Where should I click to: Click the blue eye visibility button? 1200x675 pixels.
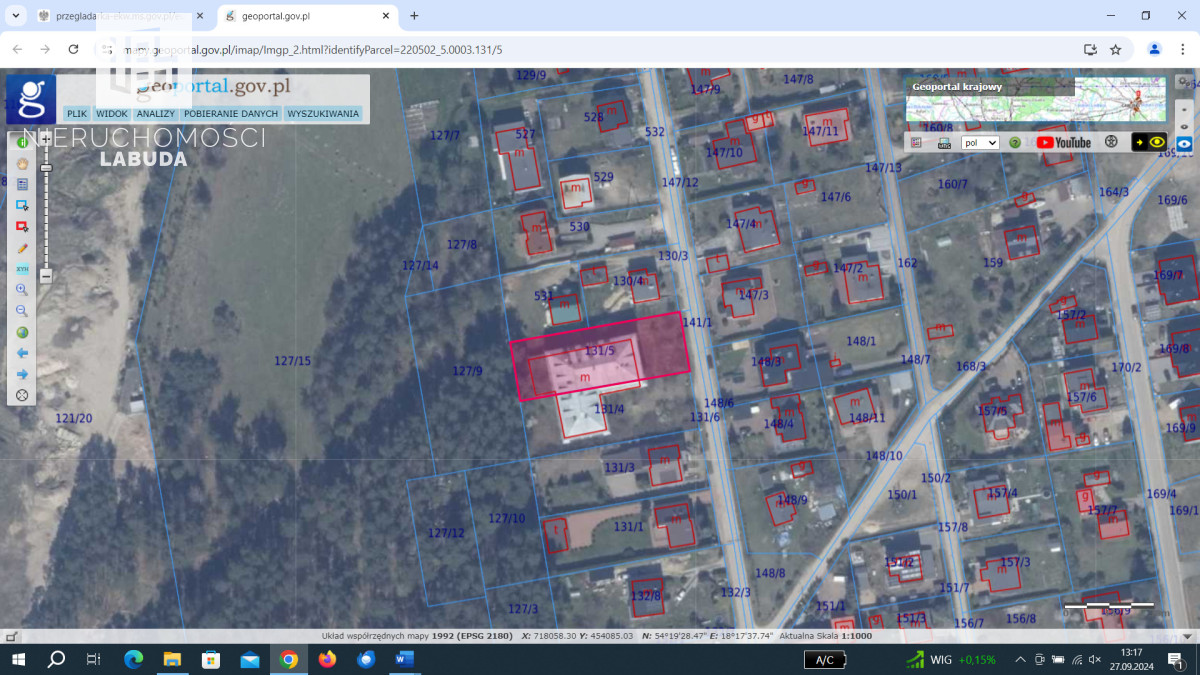pos(1184,143)
